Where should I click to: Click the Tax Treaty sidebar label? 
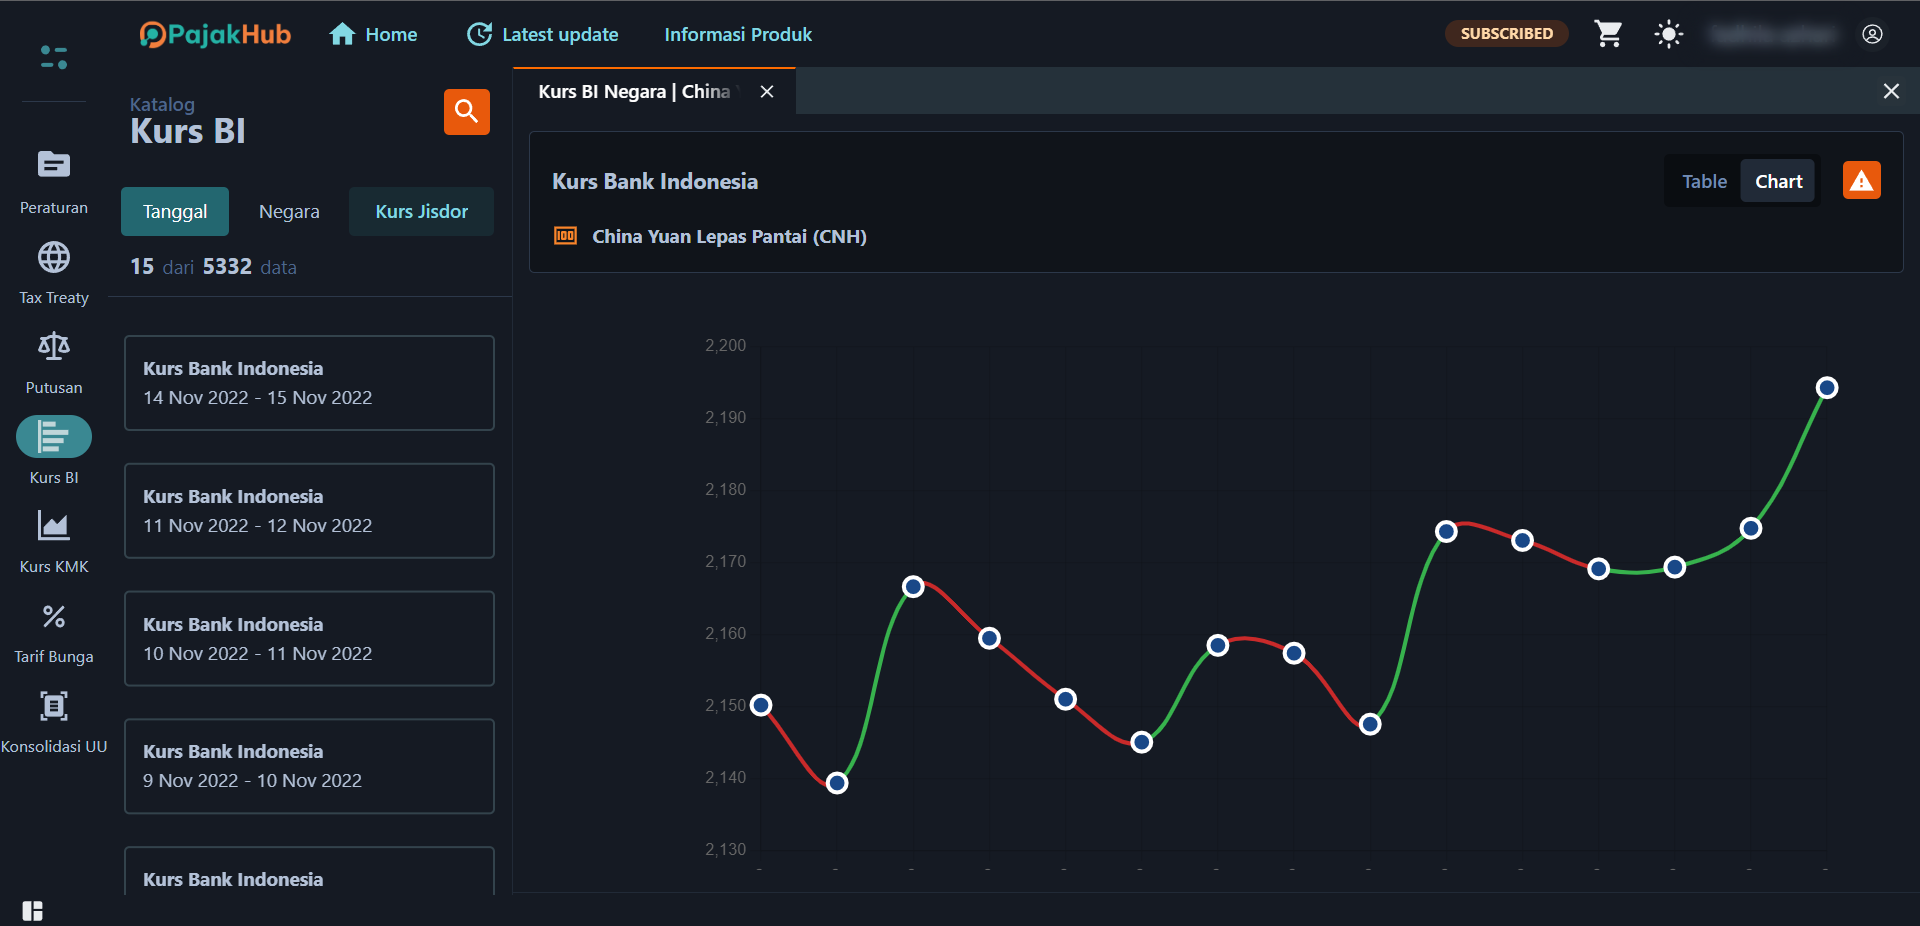pos(54,298)
